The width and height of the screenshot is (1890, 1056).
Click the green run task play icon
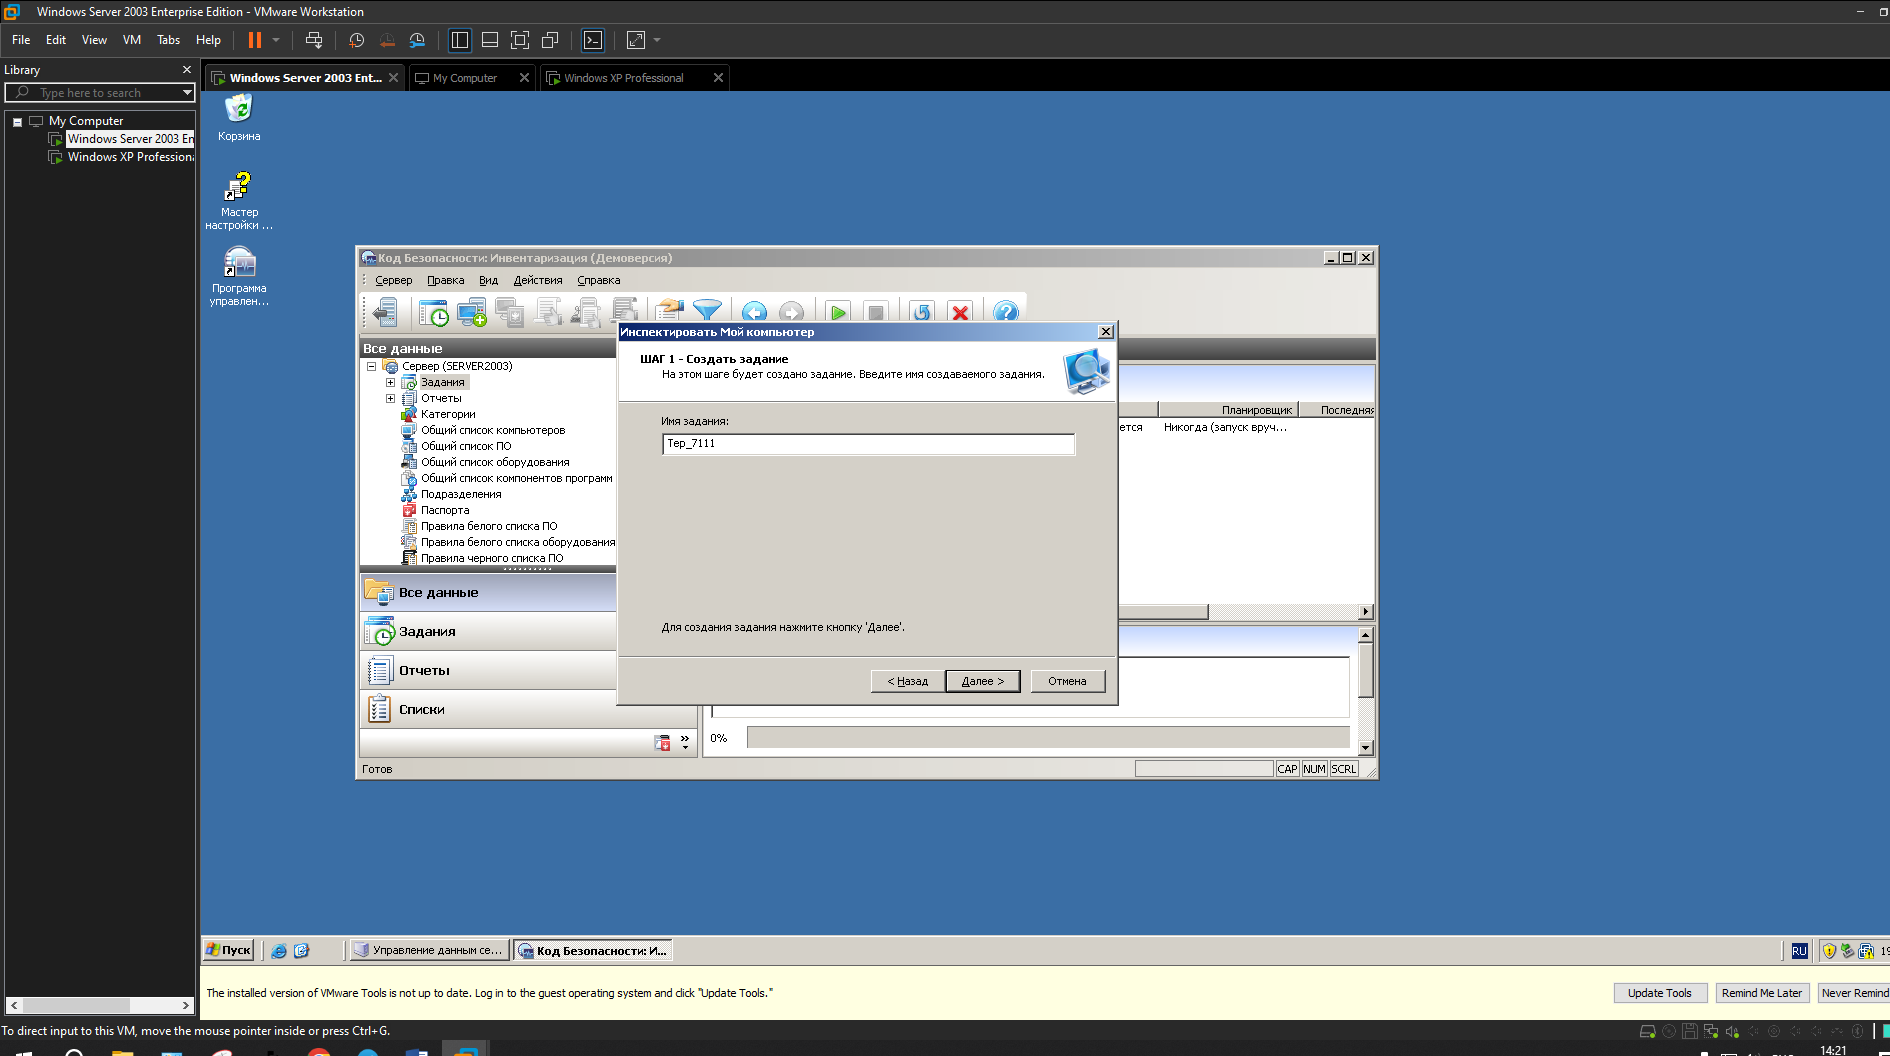point(838,313)
